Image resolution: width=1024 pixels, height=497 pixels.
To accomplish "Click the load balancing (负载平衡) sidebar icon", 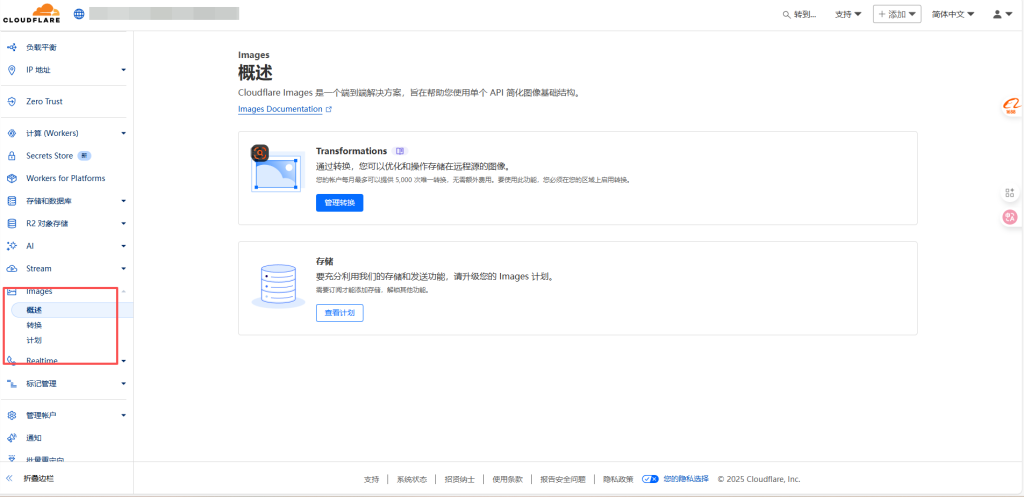I will (11, 48).
